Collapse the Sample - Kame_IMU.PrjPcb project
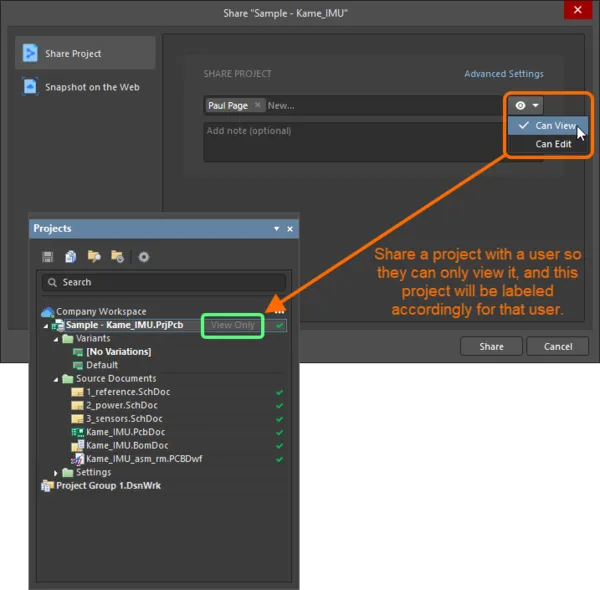Viewport: 600px width, 590px height. pos(46,326)
